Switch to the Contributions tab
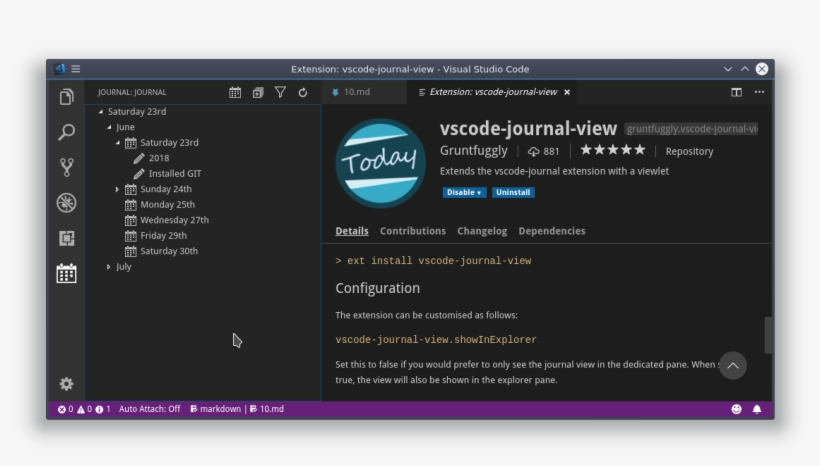 coord(413,231)
